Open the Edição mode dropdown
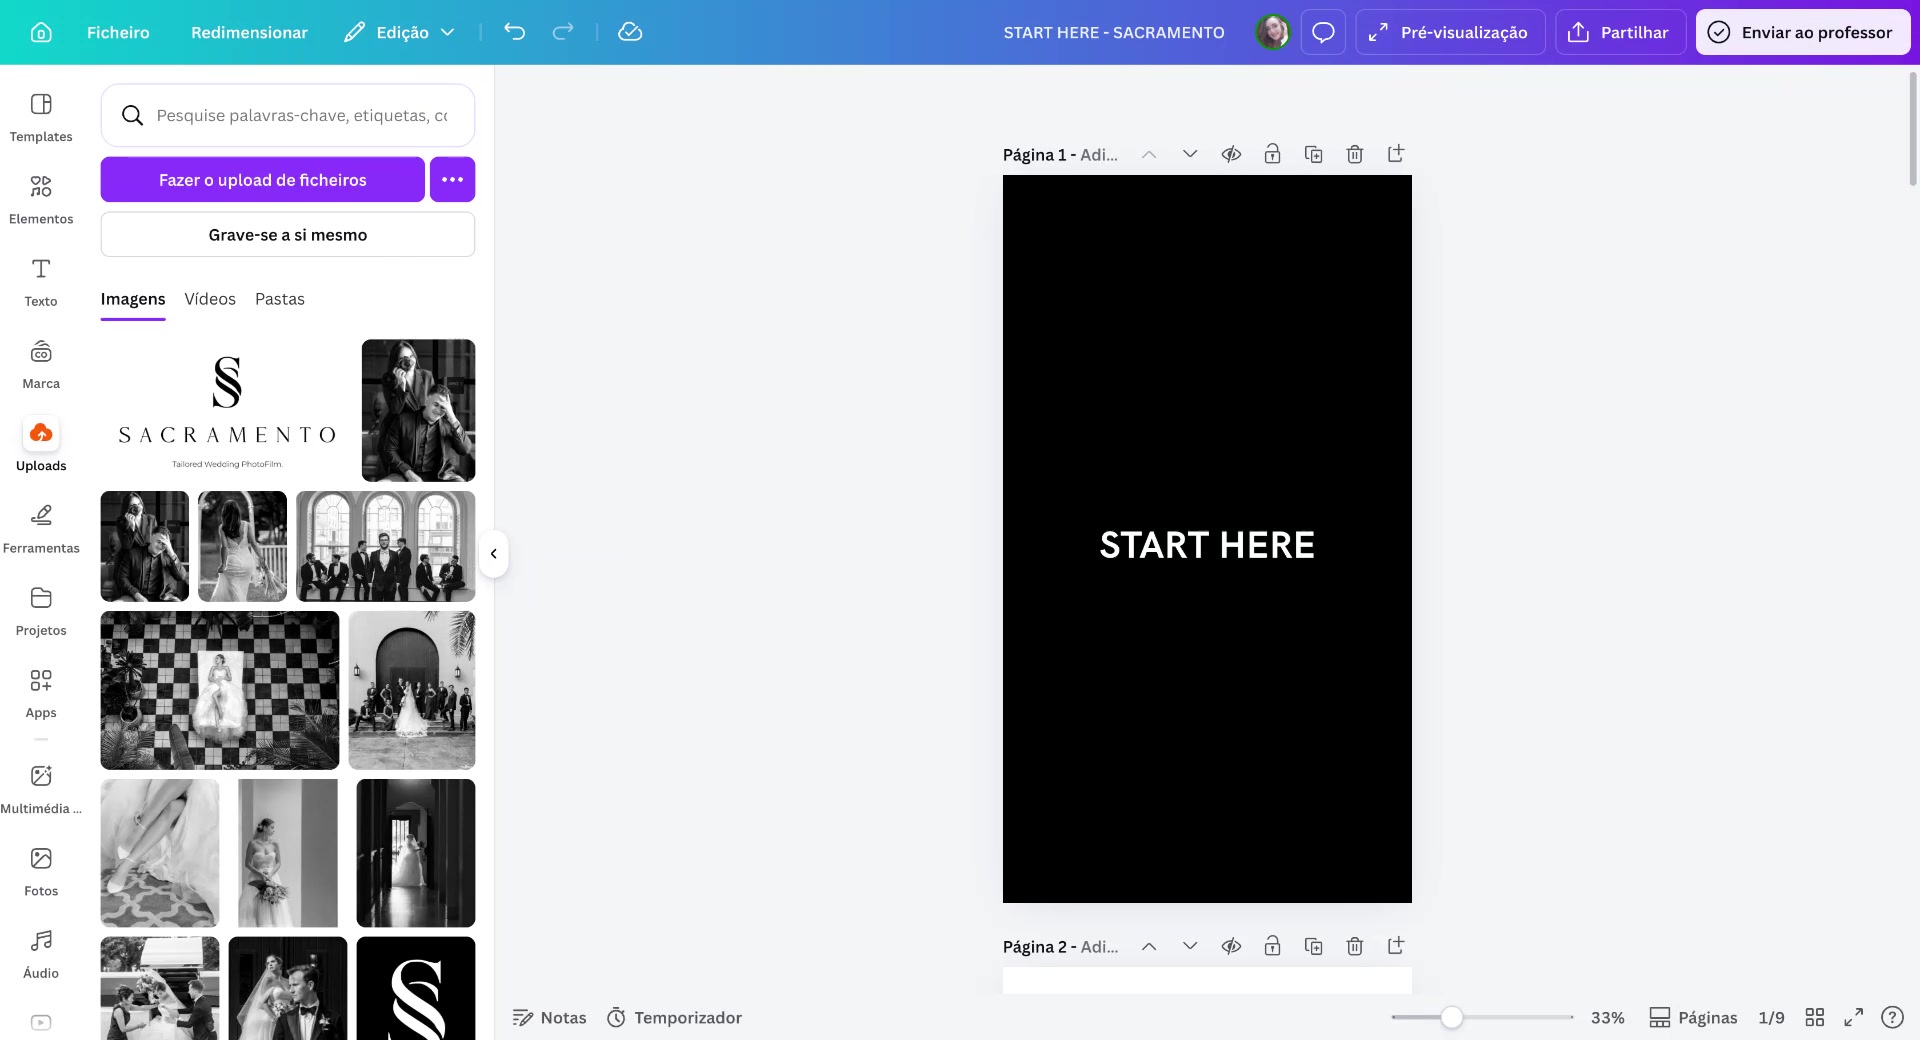Viewport: 1920px width, 1040px height. tap(400, 32)
